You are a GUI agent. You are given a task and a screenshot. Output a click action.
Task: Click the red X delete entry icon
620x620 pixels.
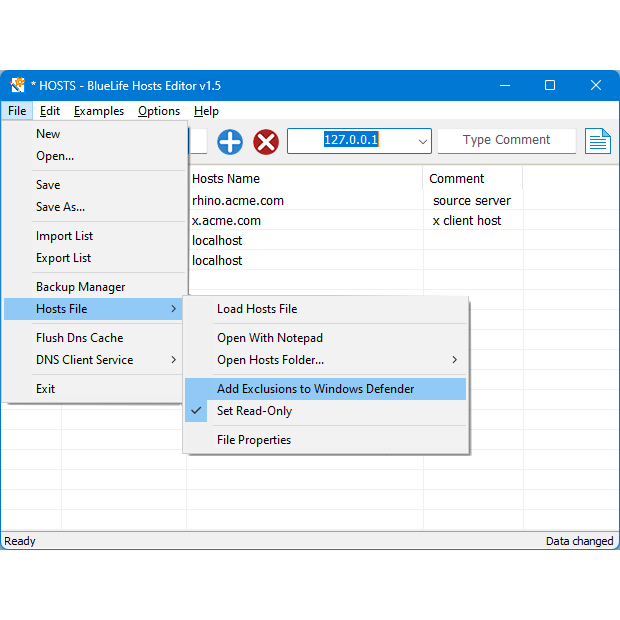266,142
